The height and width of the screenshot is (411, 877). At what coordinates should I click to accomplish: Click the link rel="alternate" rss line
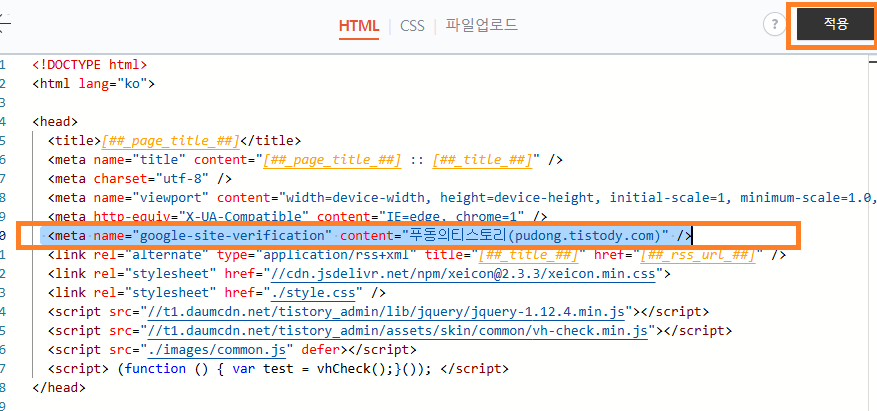click(417, 255)
